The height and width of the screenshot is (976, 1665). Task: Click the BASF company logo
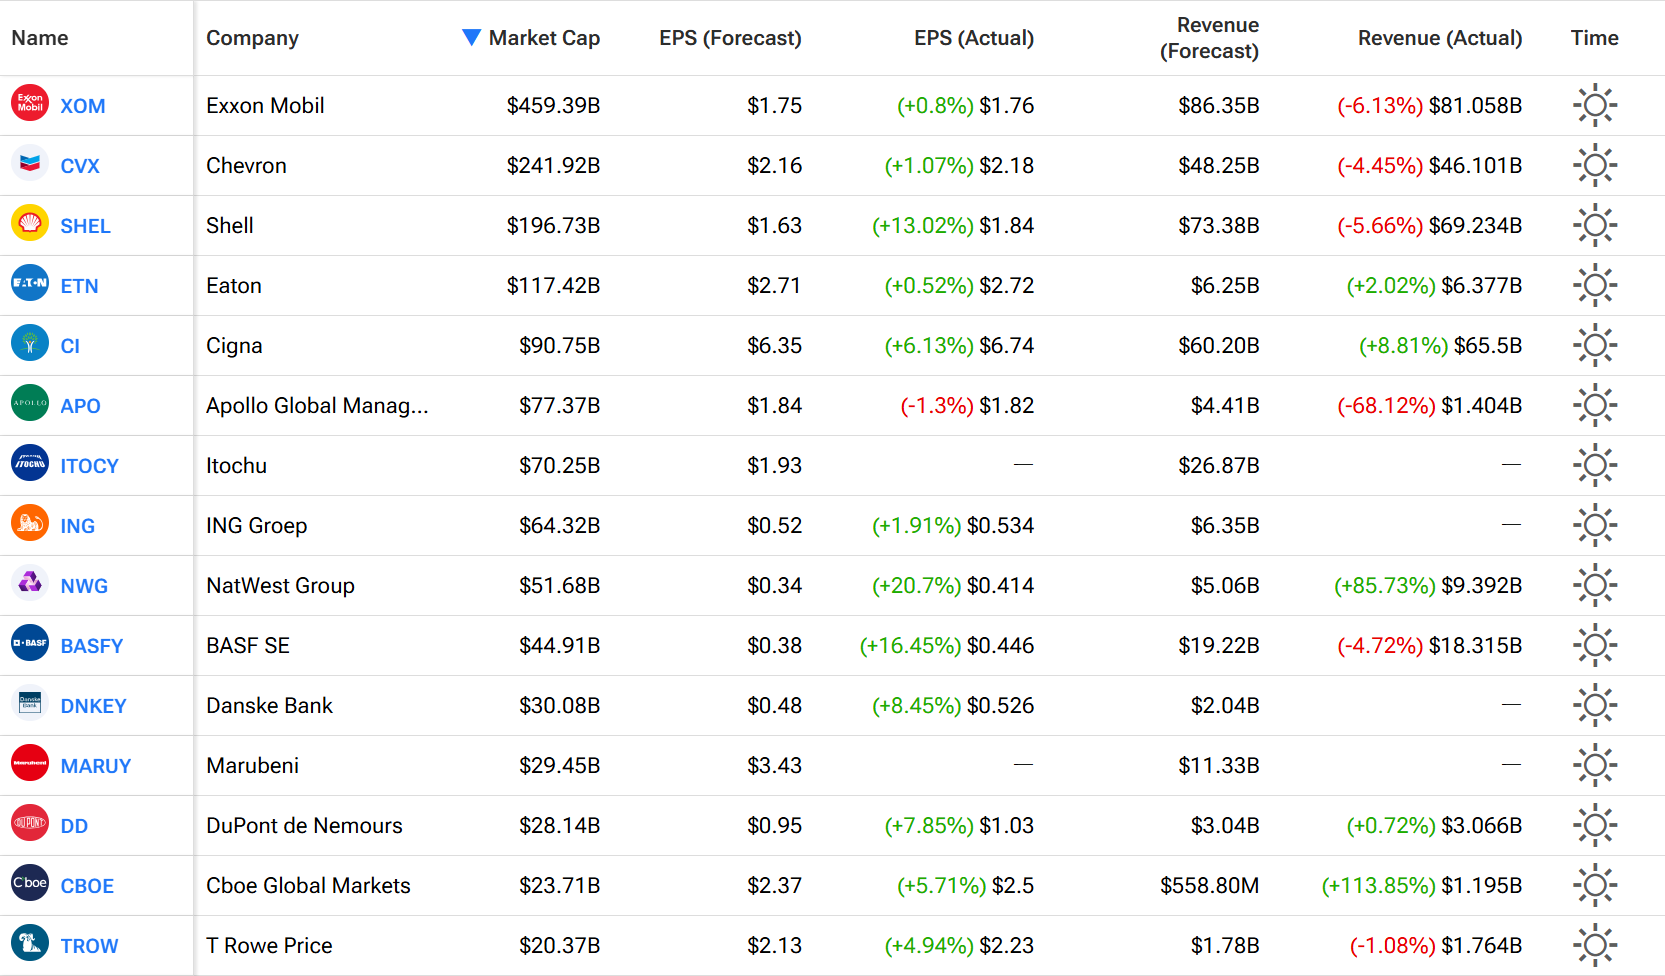point(30,643)
